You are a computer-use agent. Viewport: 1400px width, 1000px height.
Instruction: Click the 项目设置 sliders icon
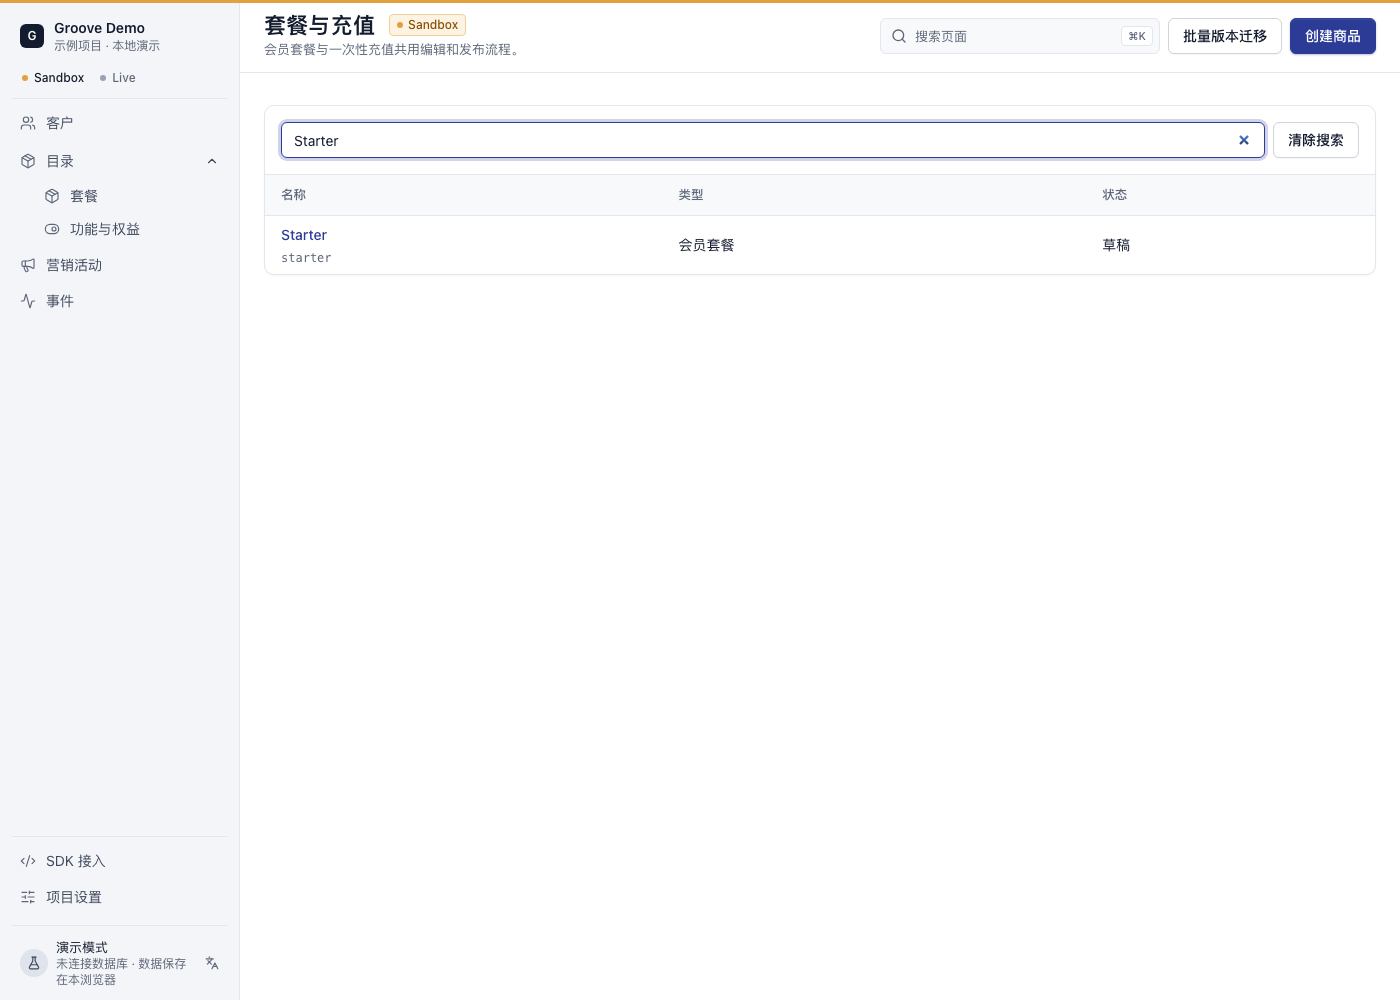click(28, 897)
